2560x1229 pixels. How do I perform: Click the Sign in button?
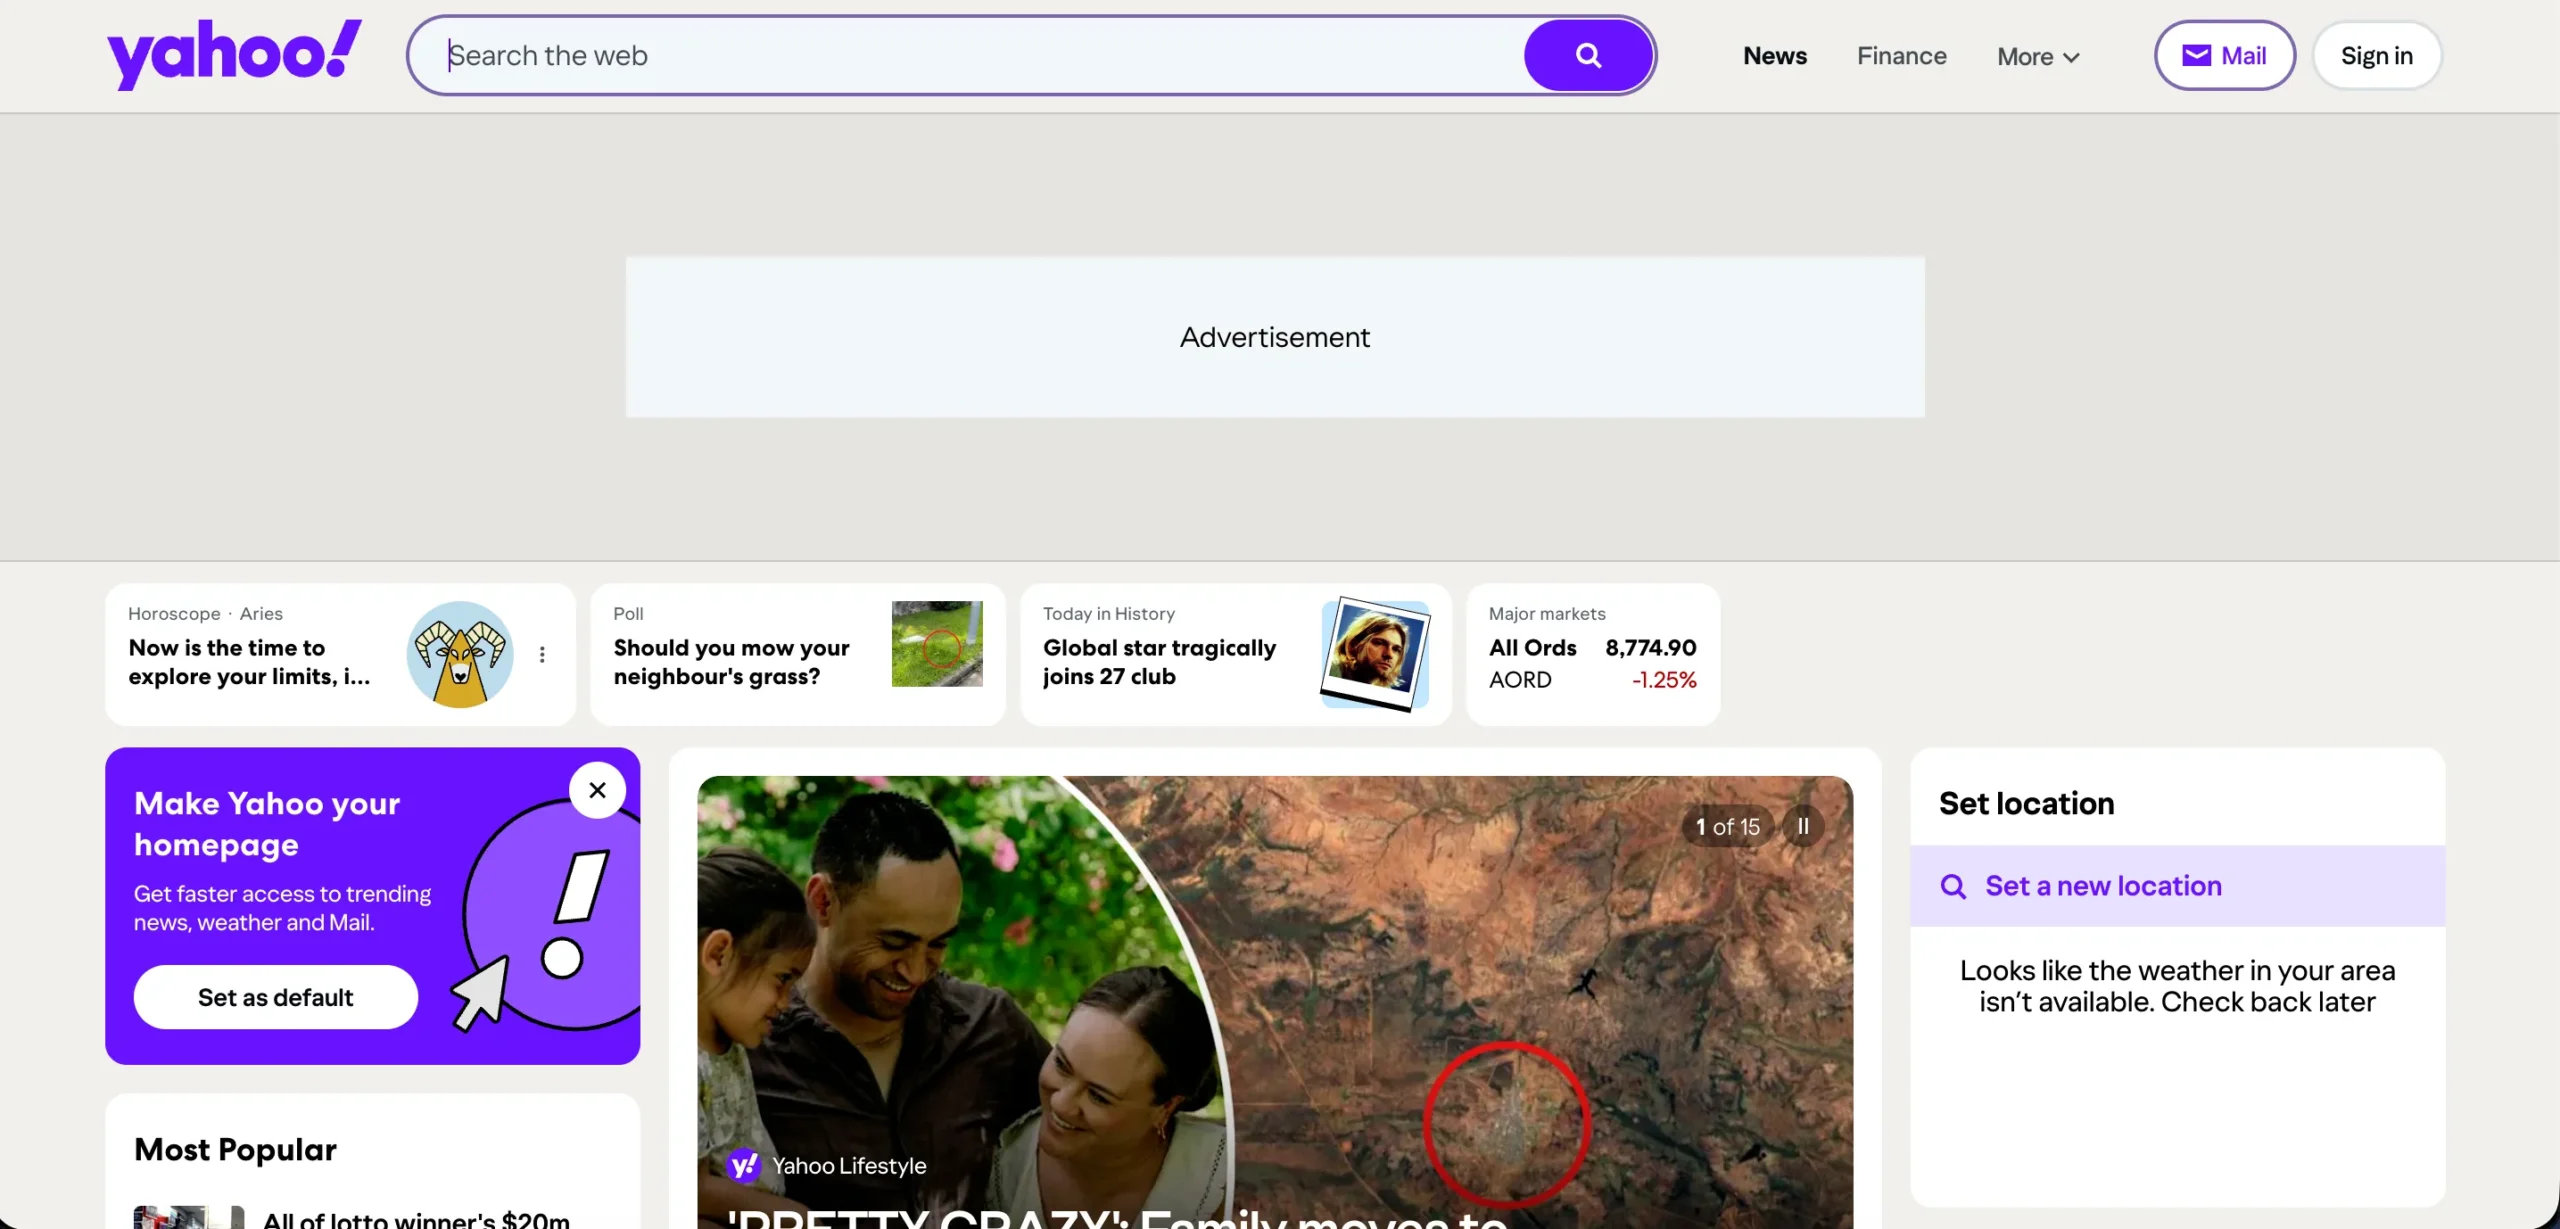(2376, 56)
